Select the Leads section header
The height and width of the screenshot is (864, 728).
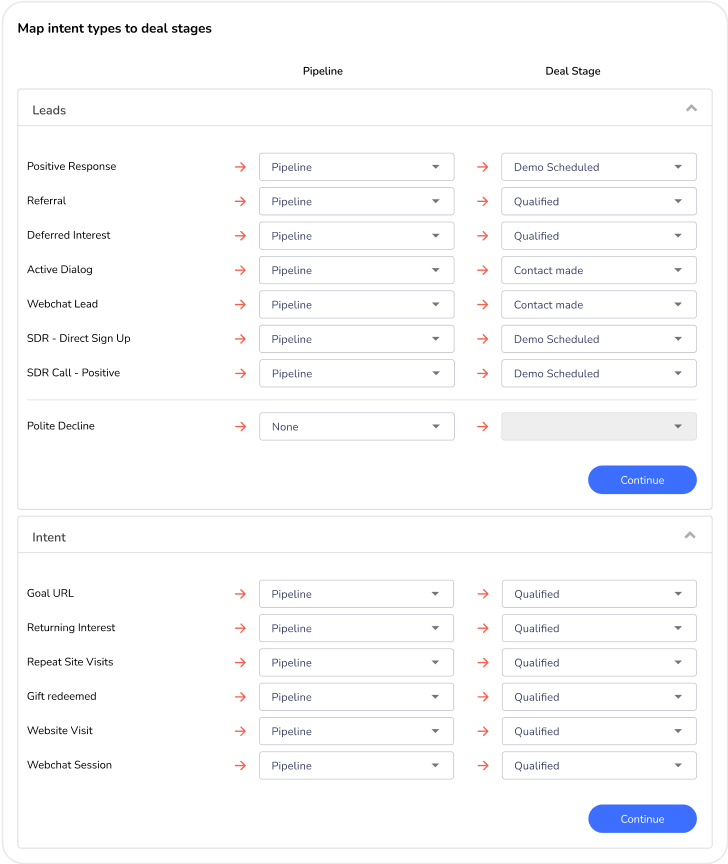(x=49, y=110)
